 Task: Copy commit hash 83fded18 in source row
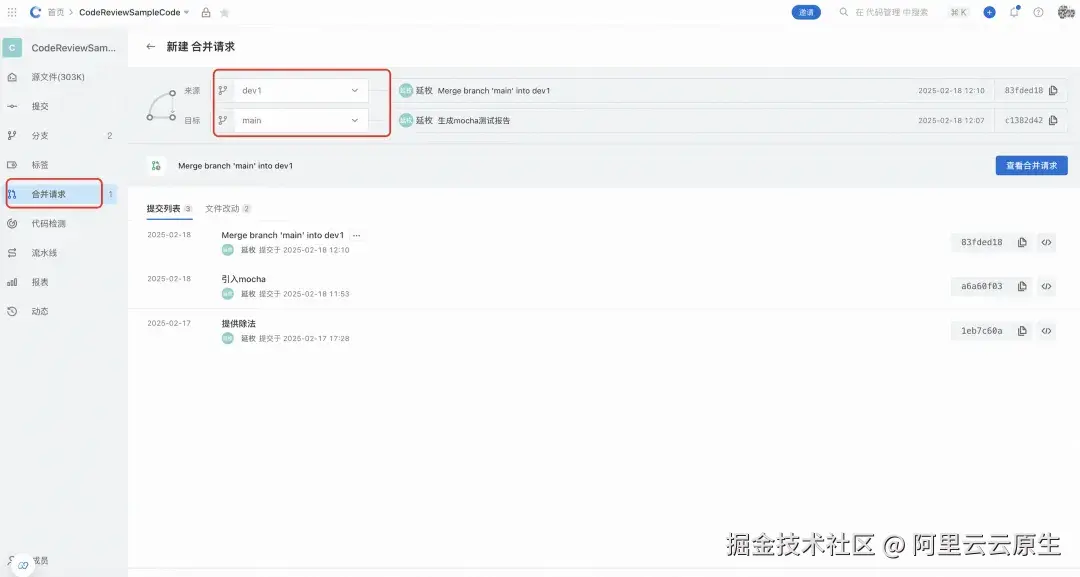(1053, 90)
